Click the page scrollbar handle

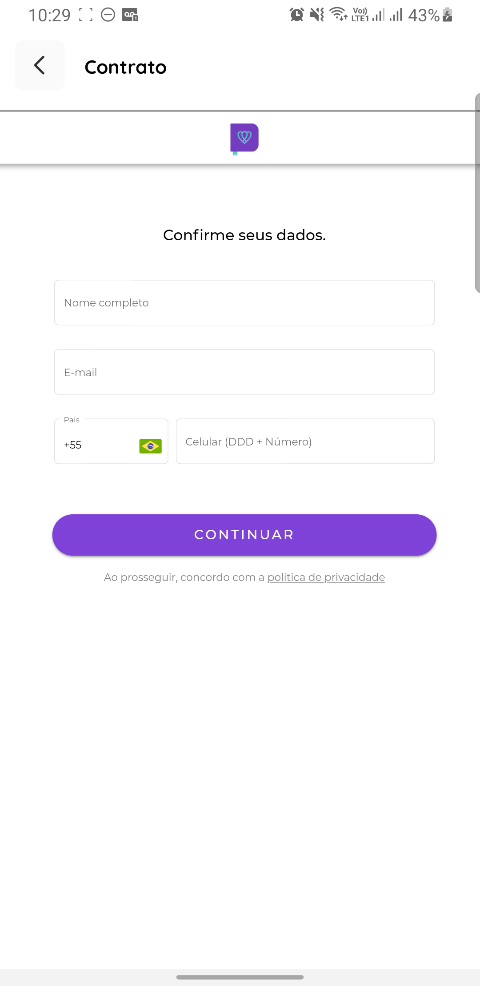click(x=477, y=192)
